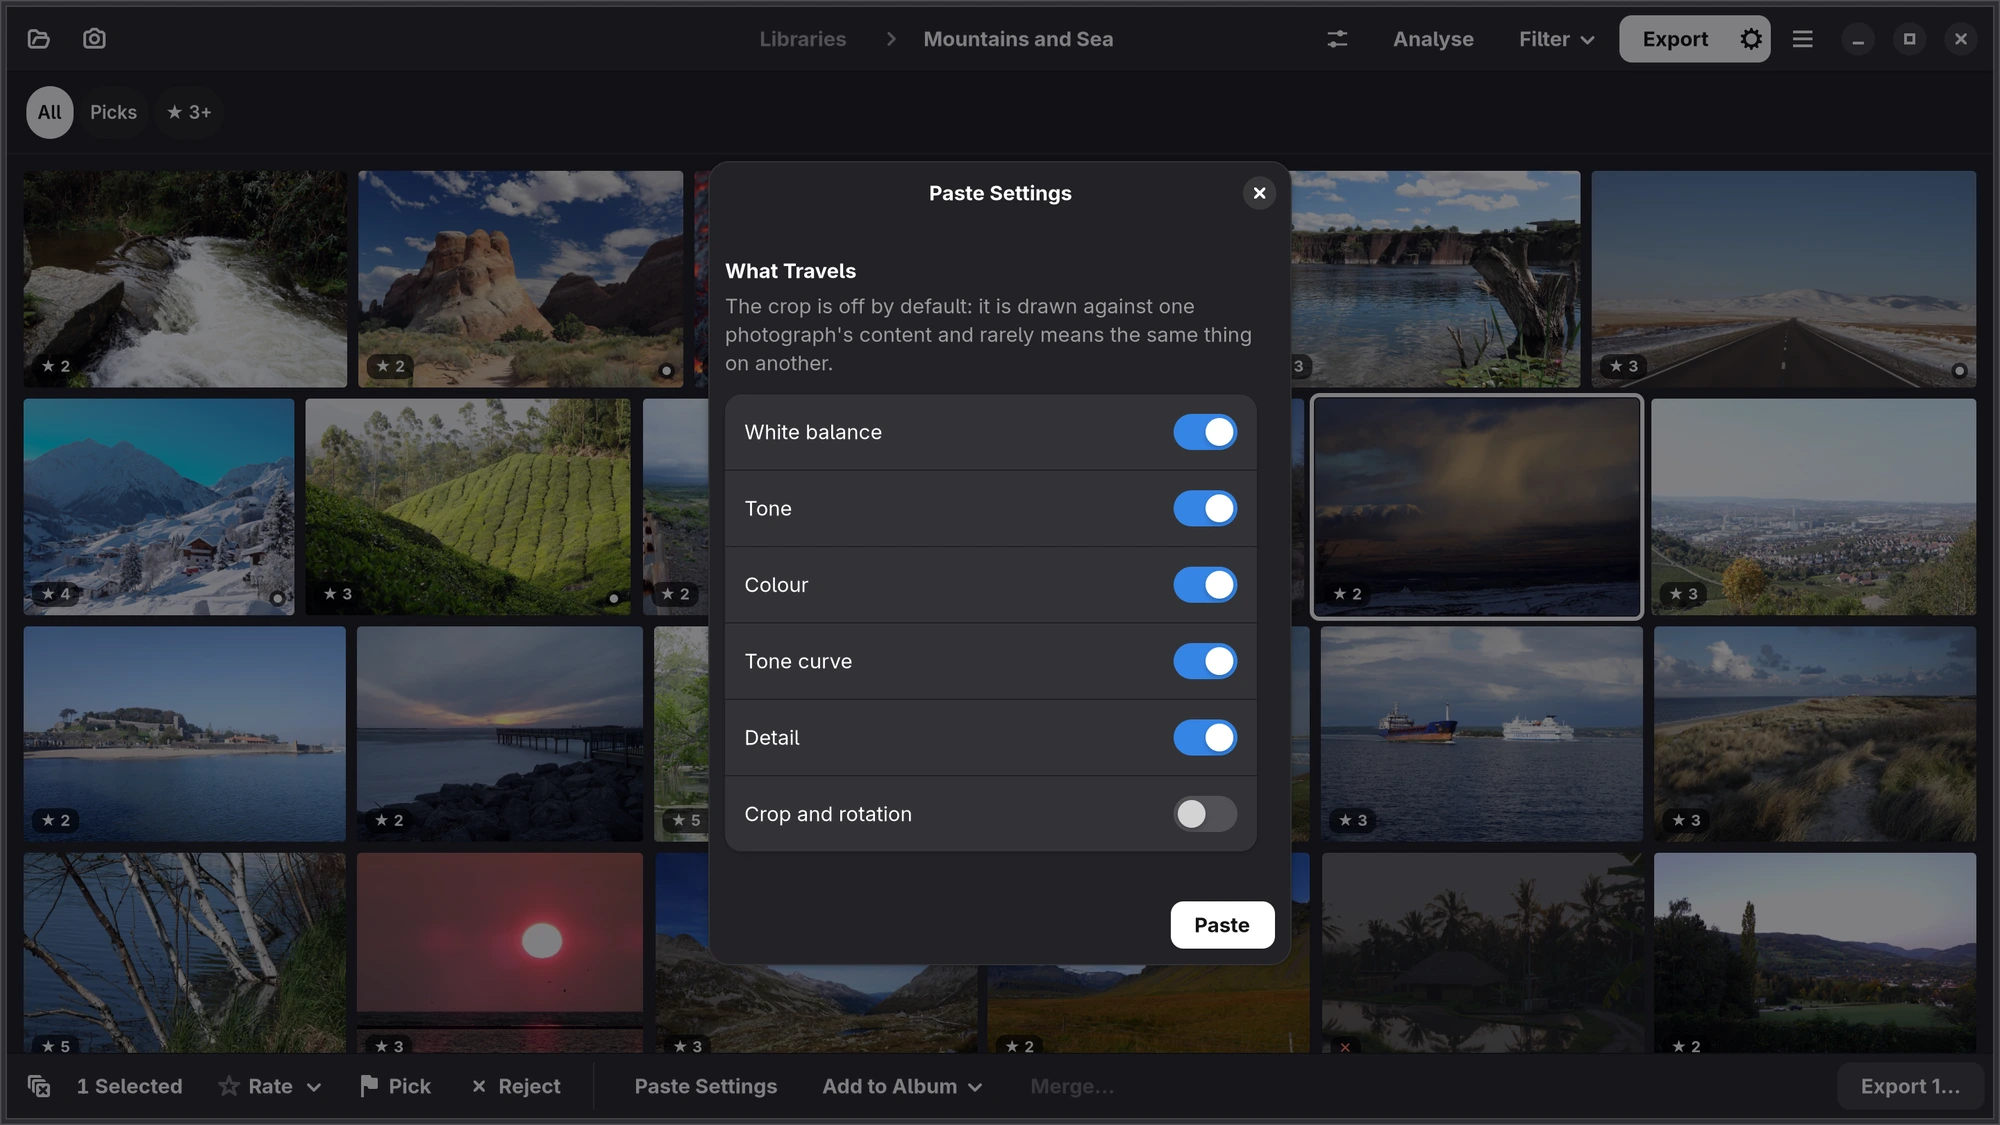2000x1125 pixels.
Task: Click the Export button
Action: click(x=1675, y=39)
